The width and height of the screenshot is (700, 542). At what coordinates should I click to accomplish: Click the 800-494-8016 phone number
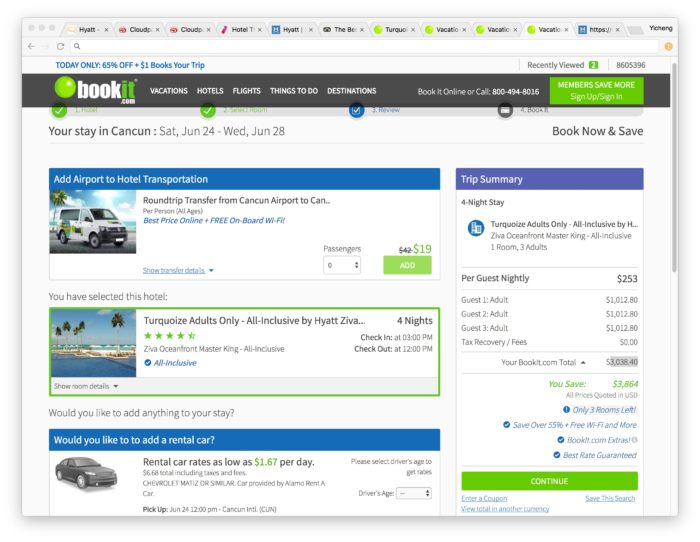[x=515, y=92]
